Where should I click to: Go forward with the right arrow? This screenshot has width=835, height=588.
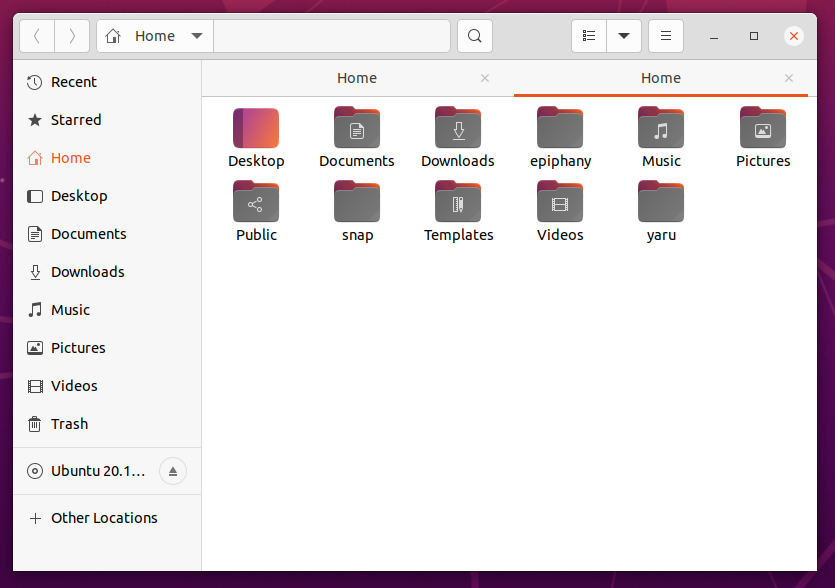tap(72, 36)
